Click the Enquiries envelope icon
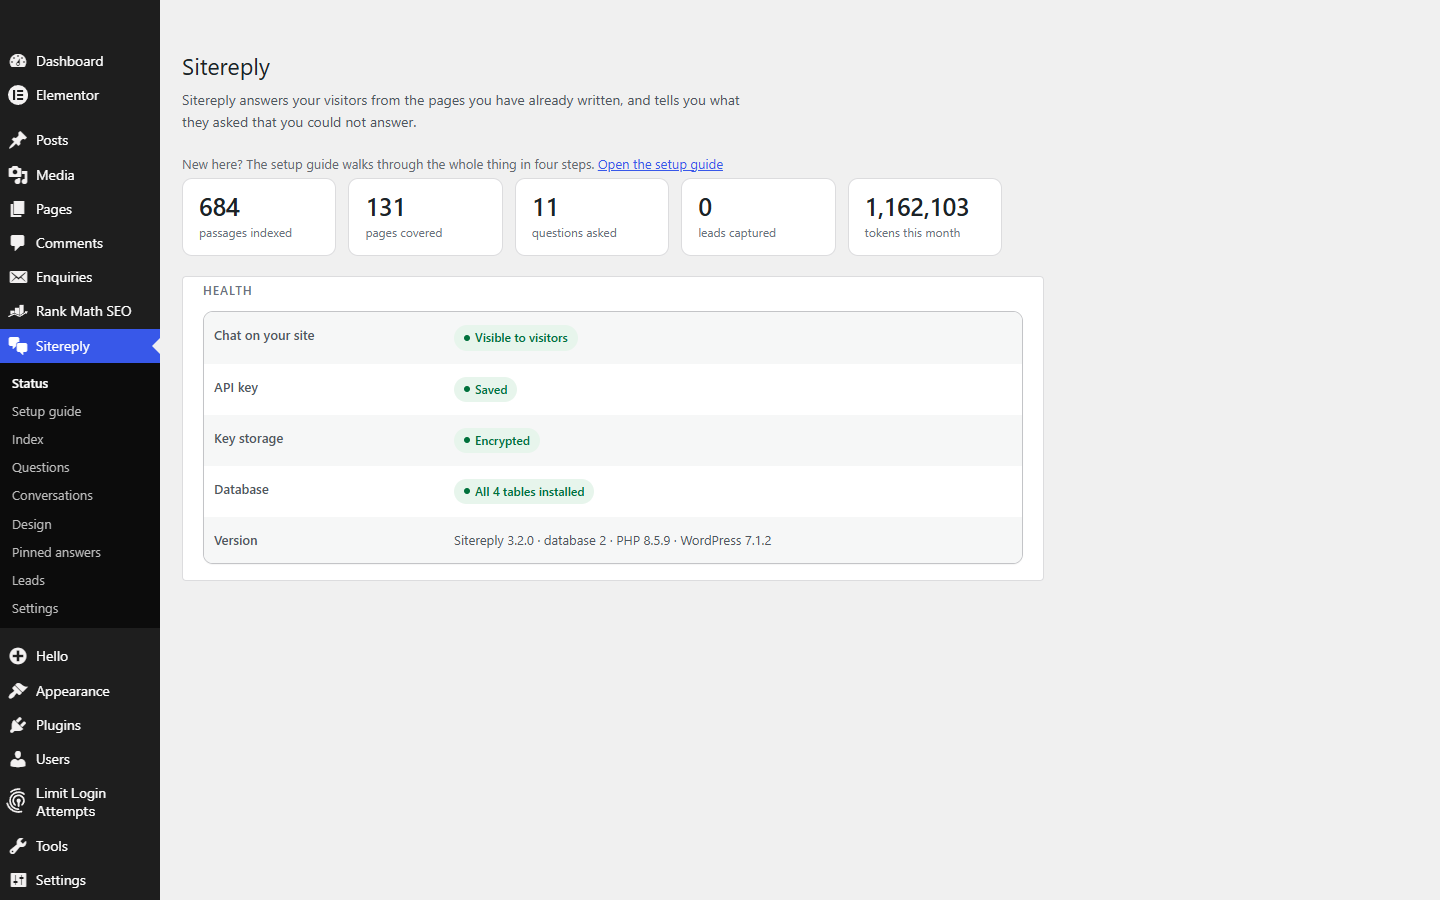Viewport: 1440px width, 900px height. click(x=18, y=277)
